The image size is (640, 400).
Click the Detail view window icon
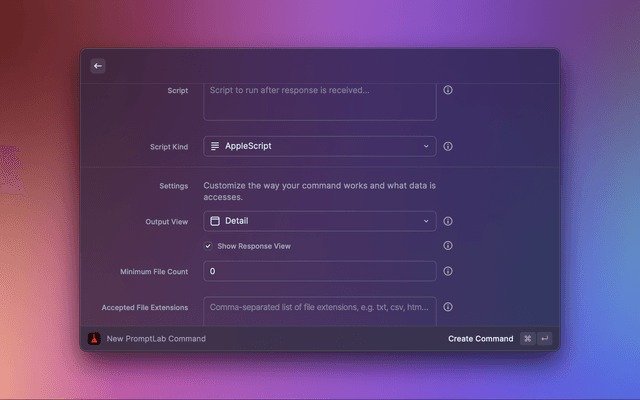pyautogui.click(x=215, y=221)
